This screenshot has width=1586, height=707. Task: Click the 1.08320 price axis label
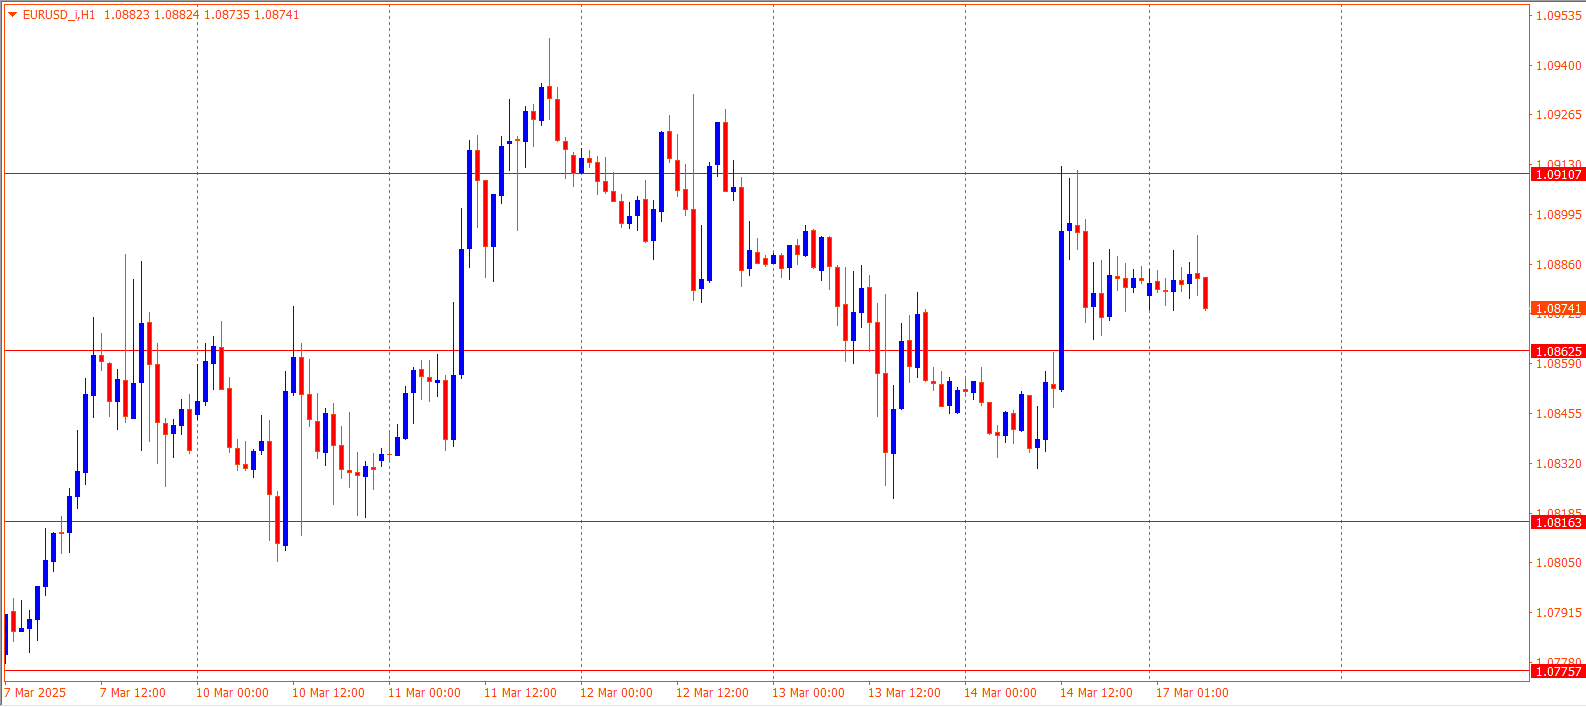(1559, 464)
